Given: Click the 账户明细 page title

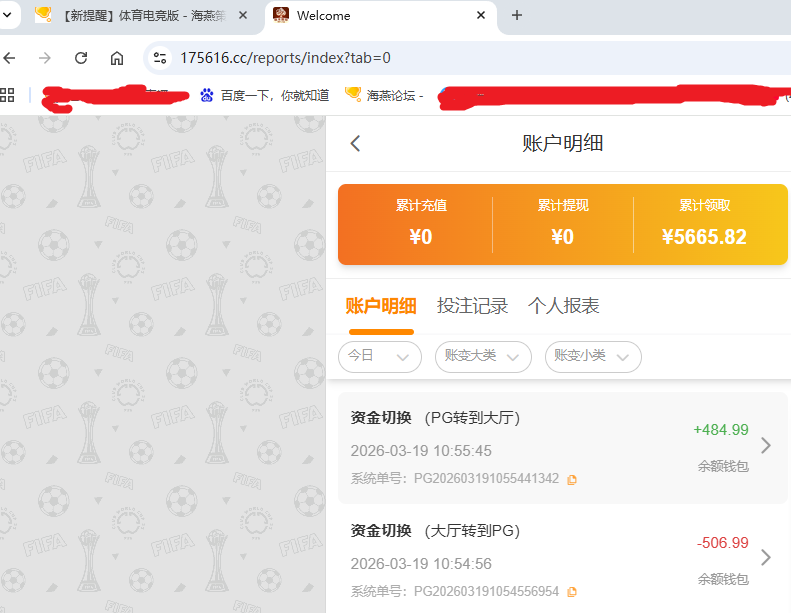Looking at the screenshot, I should (x=562, y=143).
